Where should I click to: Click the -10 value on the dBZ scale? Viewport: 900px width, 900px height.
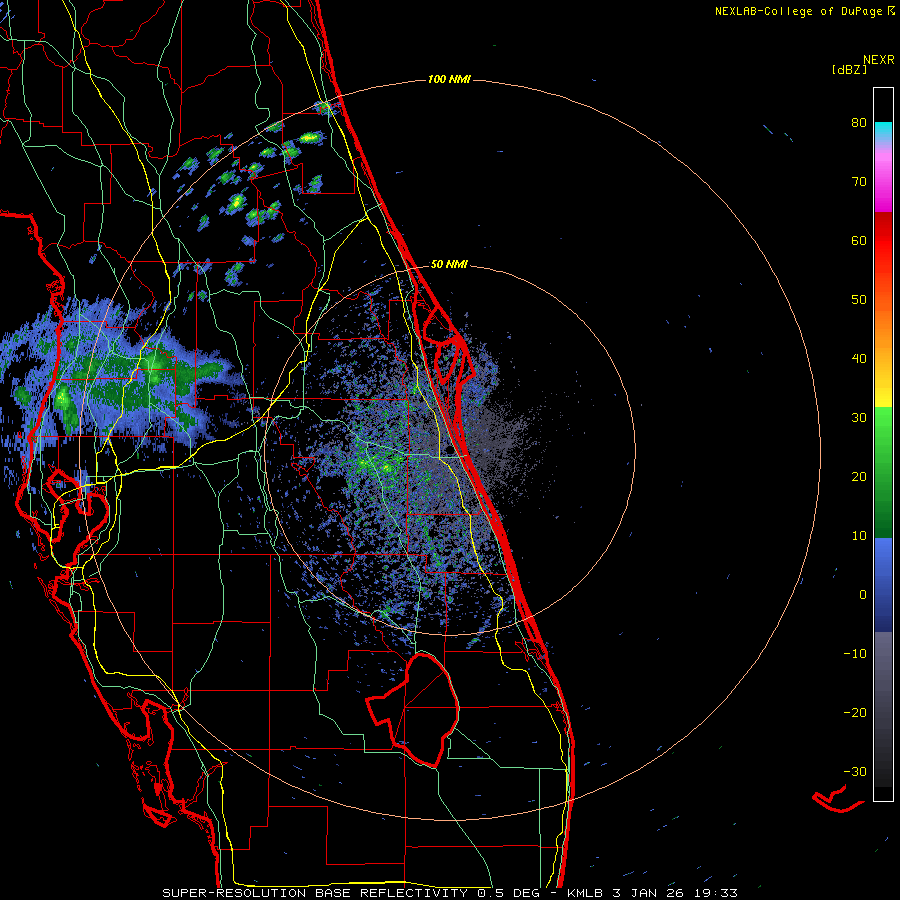click(x=855, y=654)
